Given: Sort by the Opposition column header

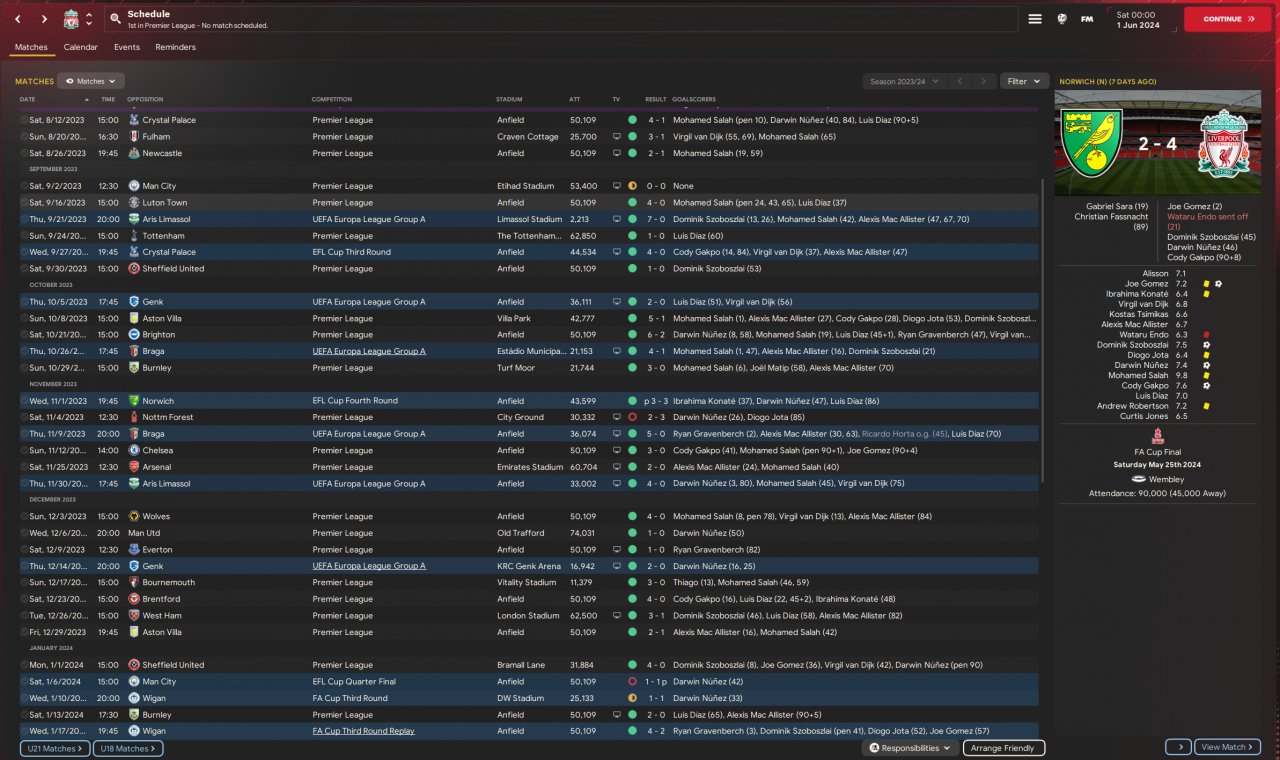Looking at the screenshot, I should tap(145, 99).
